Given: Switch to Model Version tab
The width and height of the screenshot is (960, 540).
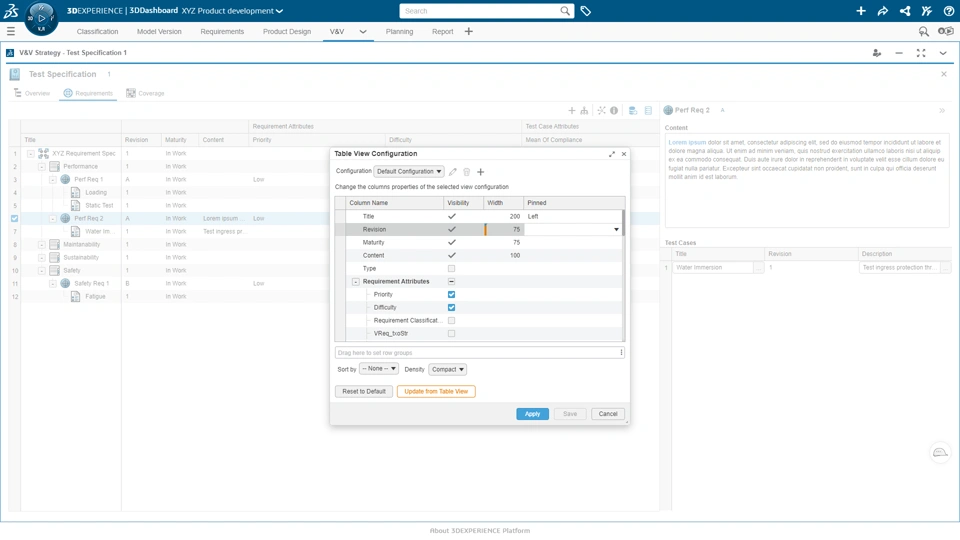Looking at the screenshot, I should pos(159,31).
